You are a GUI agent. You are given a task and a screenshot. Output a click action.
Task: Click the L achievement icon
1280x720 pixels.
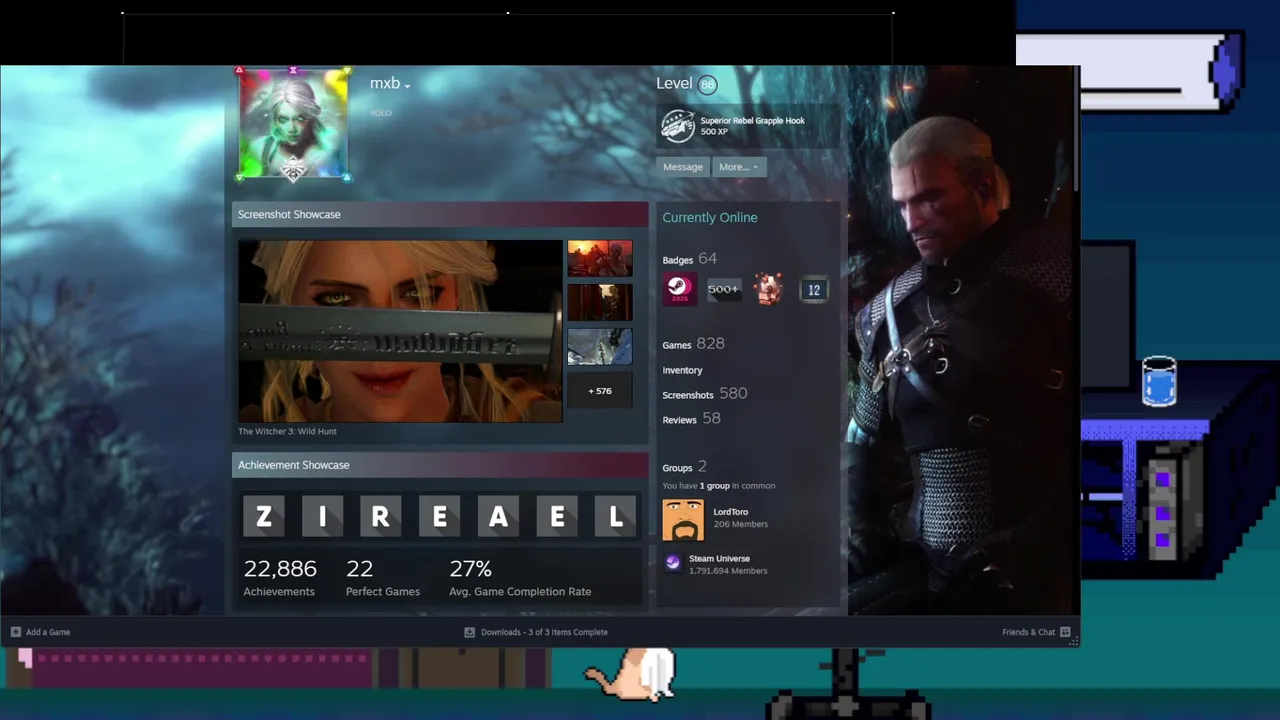point(616,516)
